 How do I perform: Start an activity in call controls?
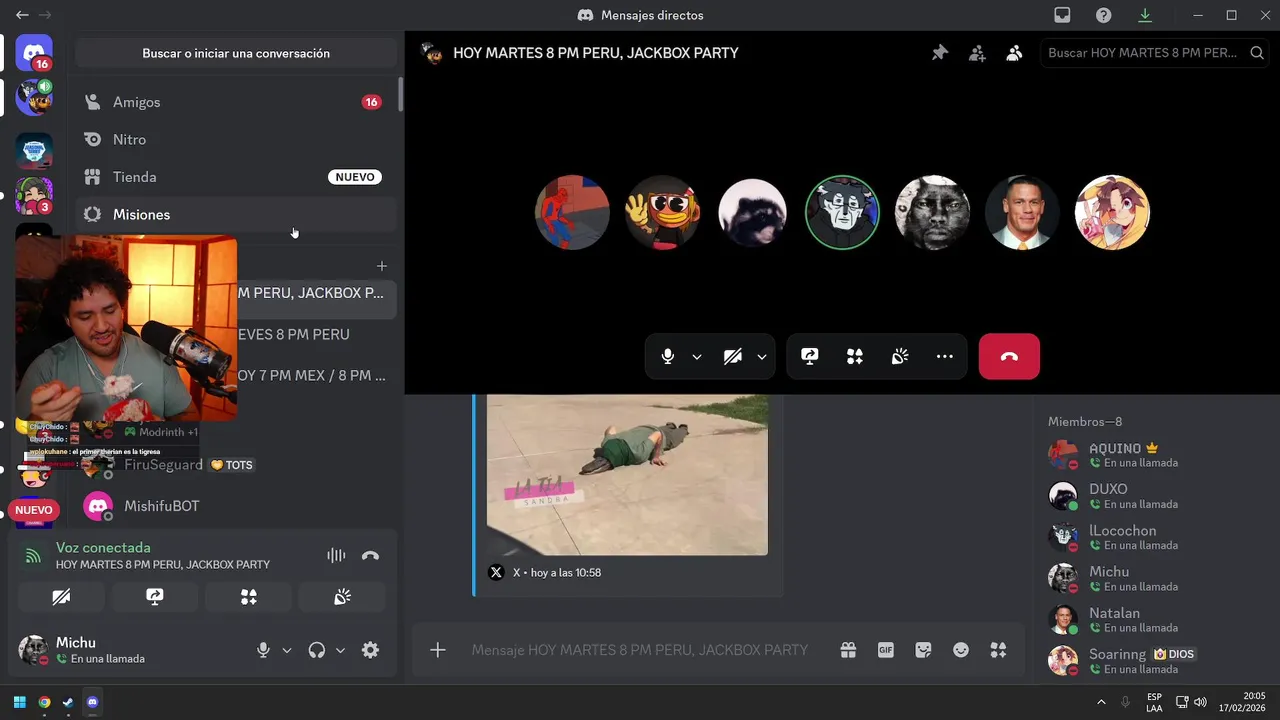[854, 356]
